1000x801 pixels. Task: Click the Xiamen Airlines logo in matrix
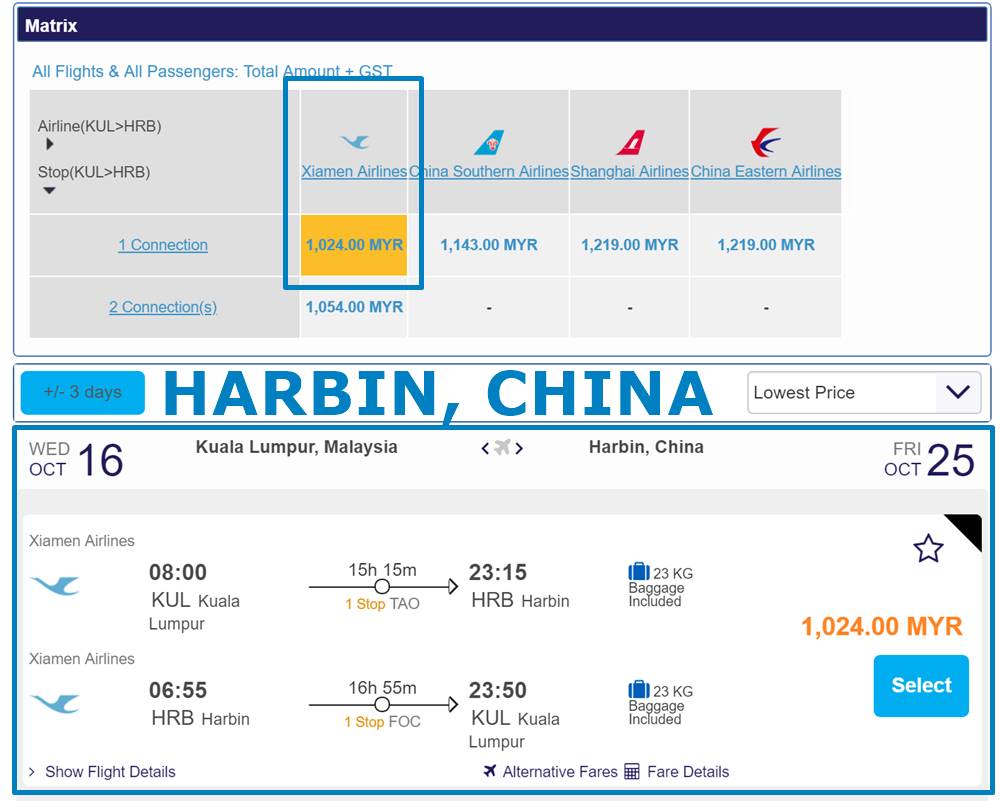(355, 141)
